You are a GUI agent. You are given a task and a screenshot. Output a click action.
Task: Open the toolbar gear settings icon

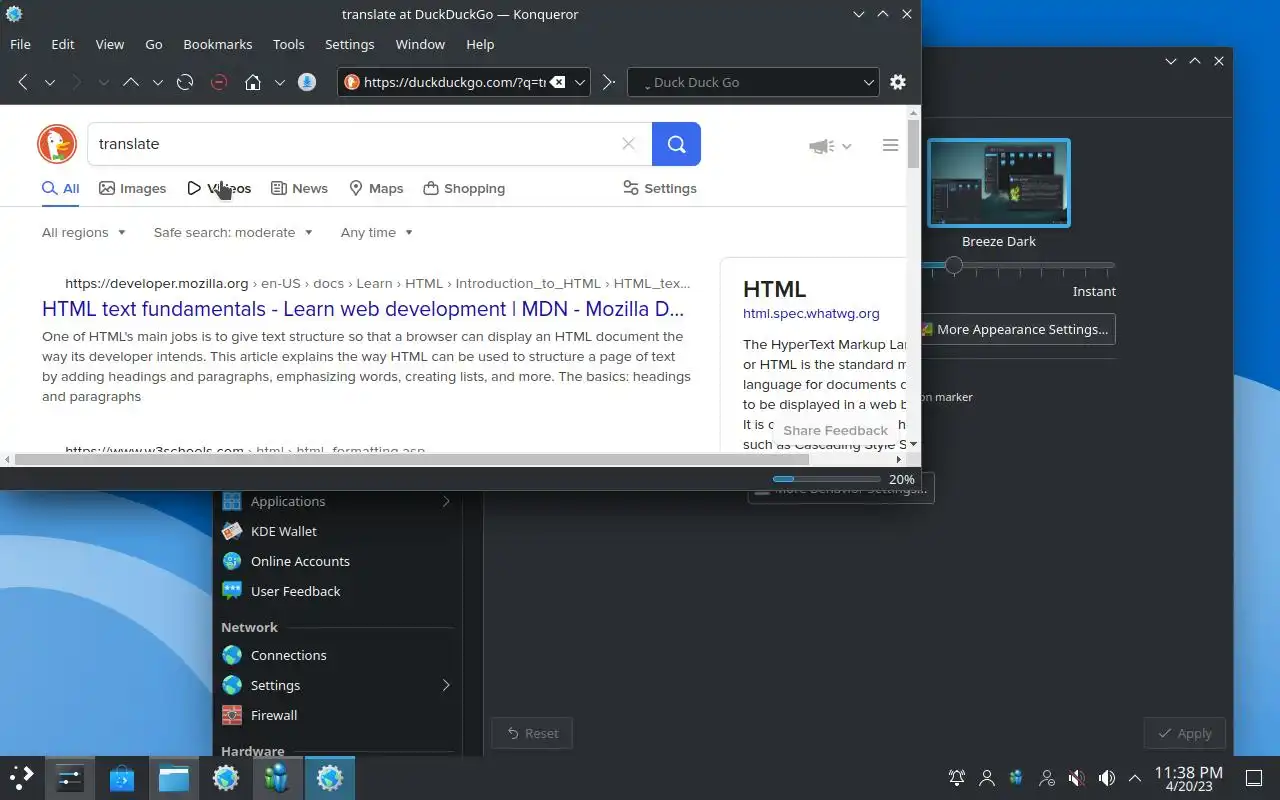898,82
